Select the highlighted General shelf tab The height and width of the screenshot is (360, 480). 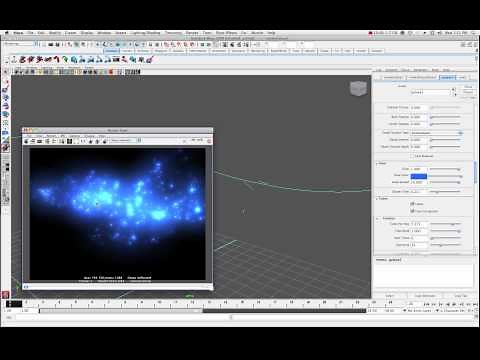111,51
